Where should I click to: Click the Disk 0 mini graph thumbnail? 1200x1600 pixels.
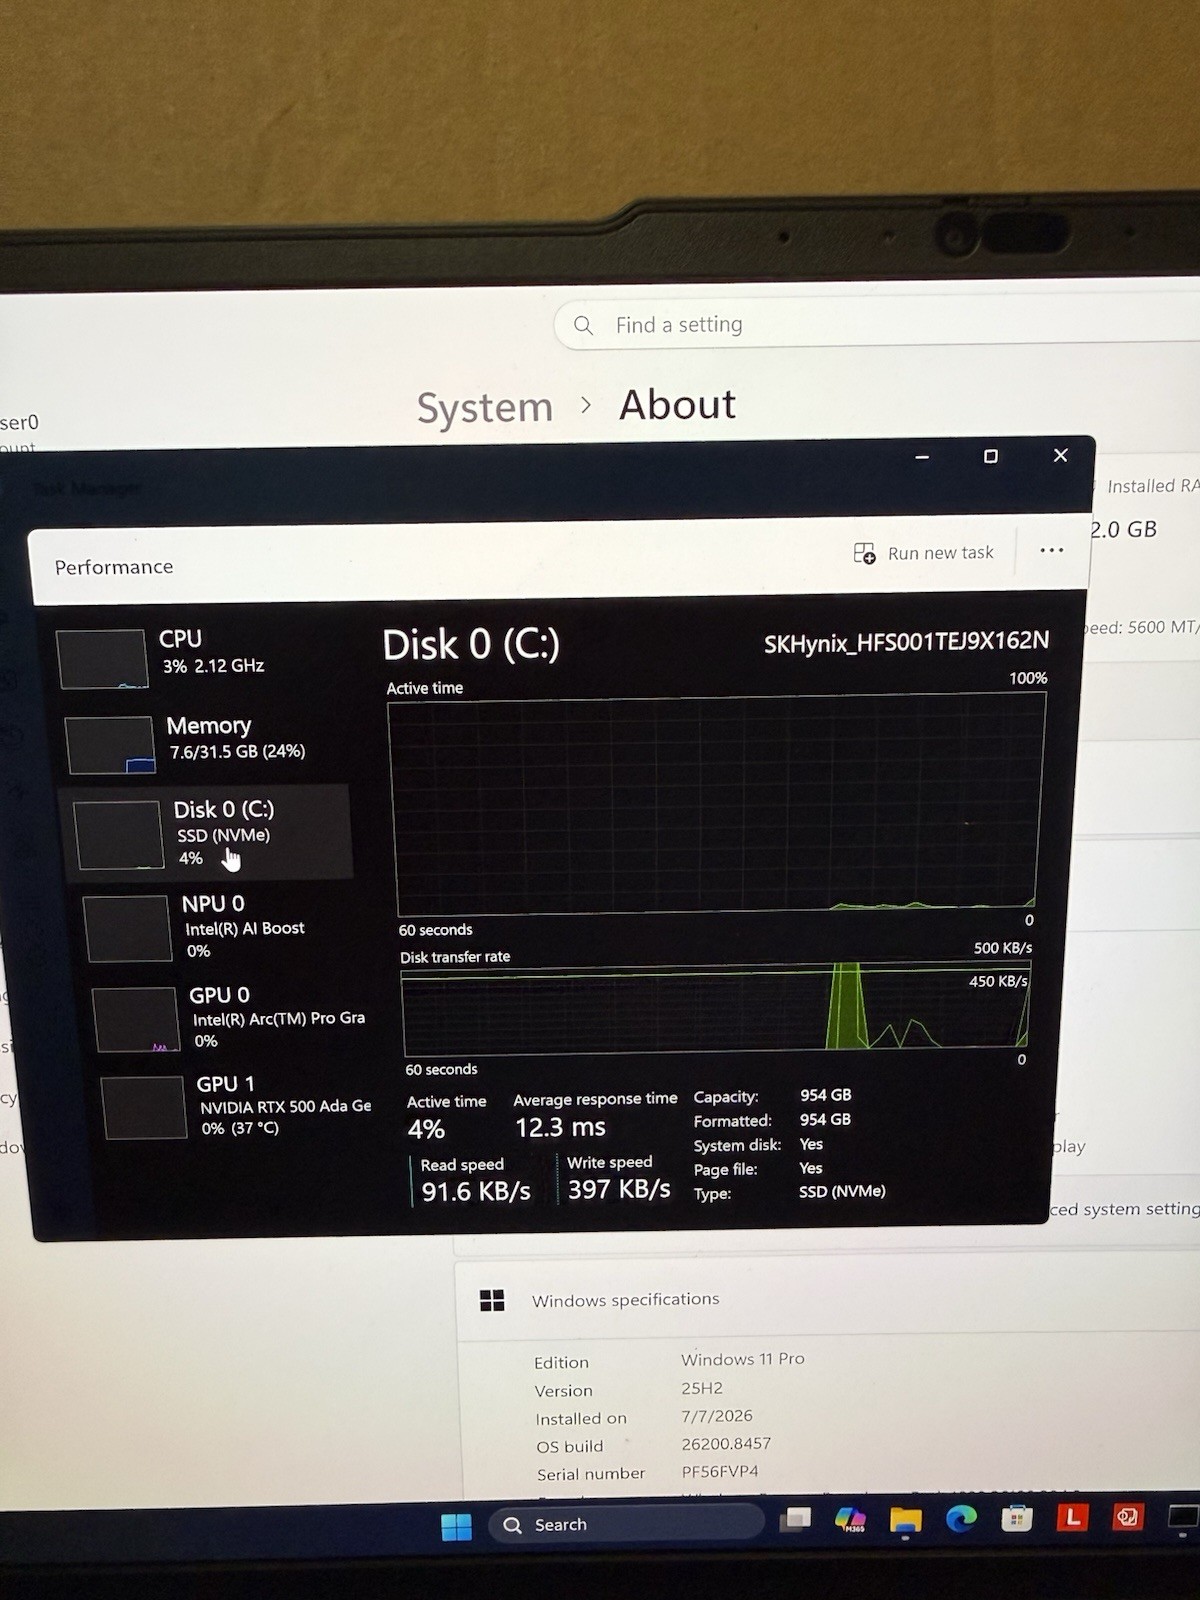click(x=119, y=834)
